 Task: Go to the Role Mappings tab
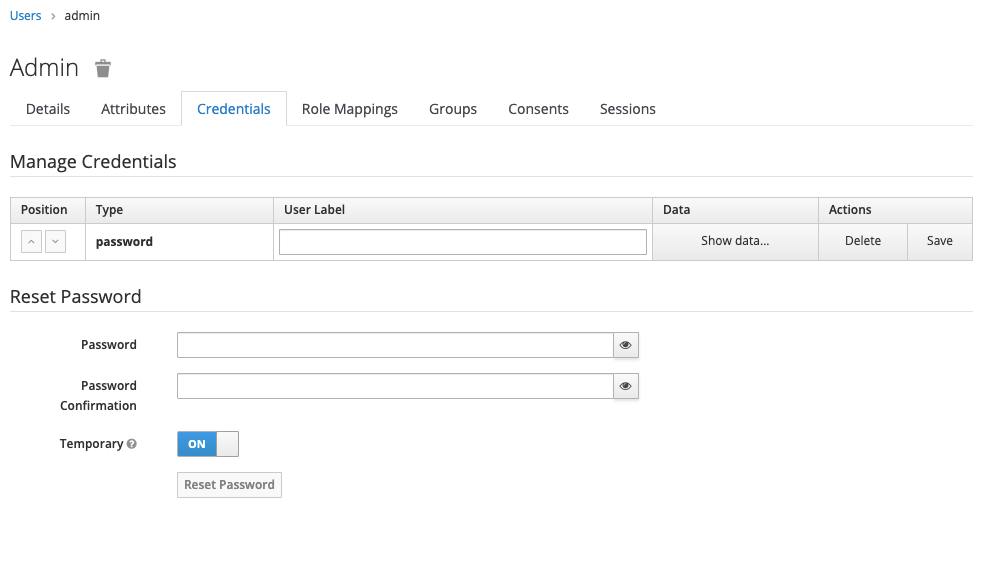tap(350, 109)
